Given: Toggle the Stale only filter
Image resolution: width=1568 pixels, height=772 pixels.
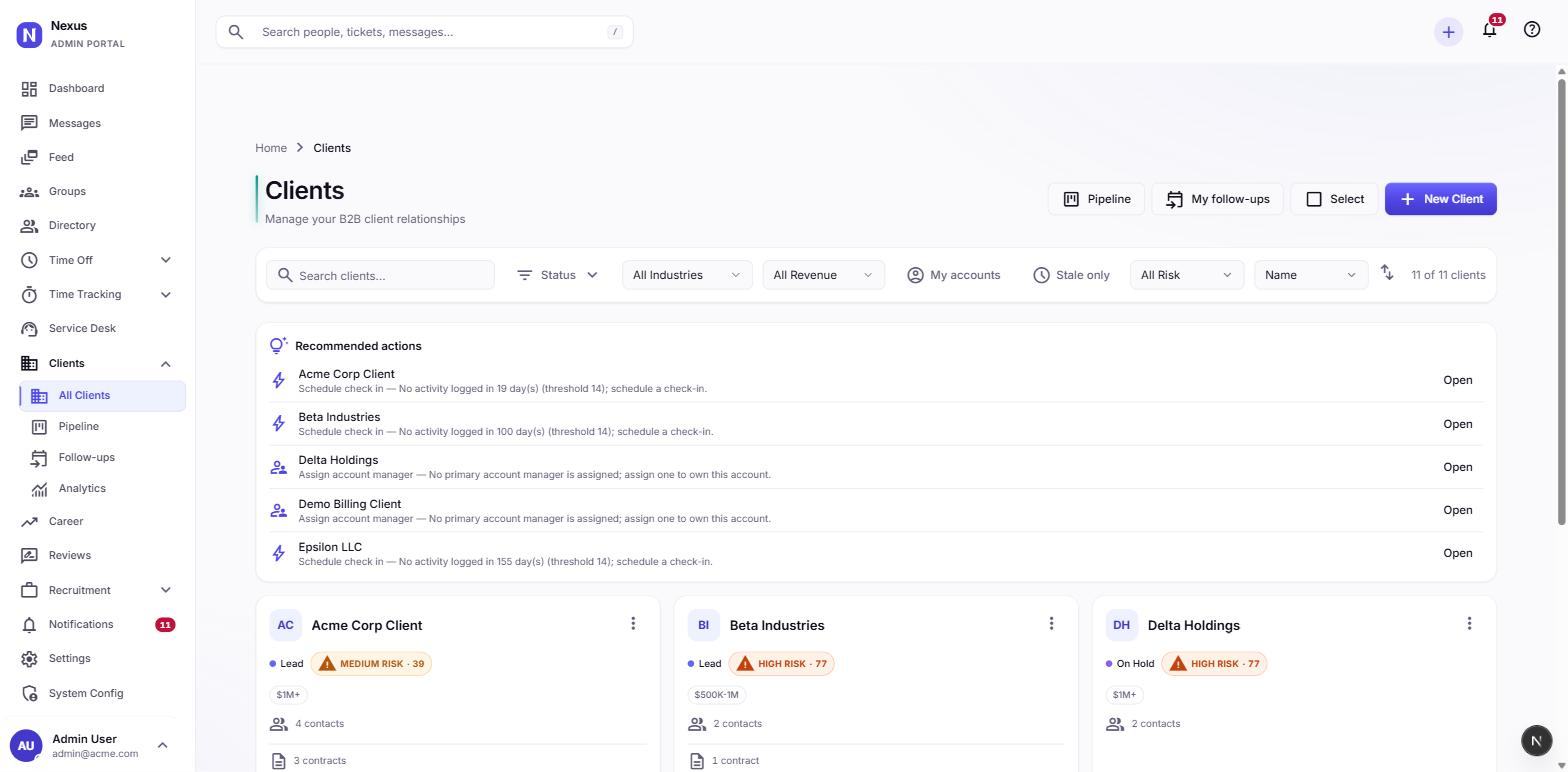Looking at the screenshot, I should coord(1071,275).
